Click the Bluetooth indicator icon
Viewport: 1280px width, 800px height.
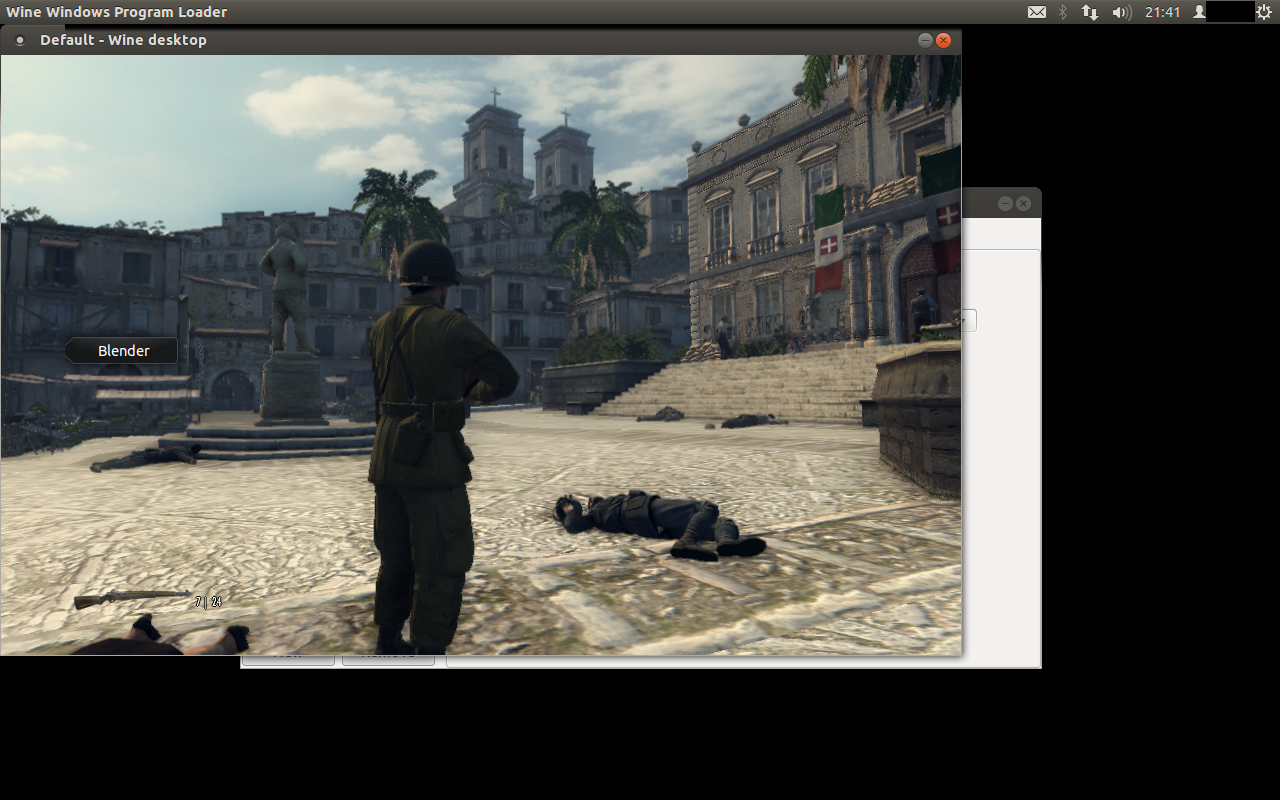(x=1063, y=12)
